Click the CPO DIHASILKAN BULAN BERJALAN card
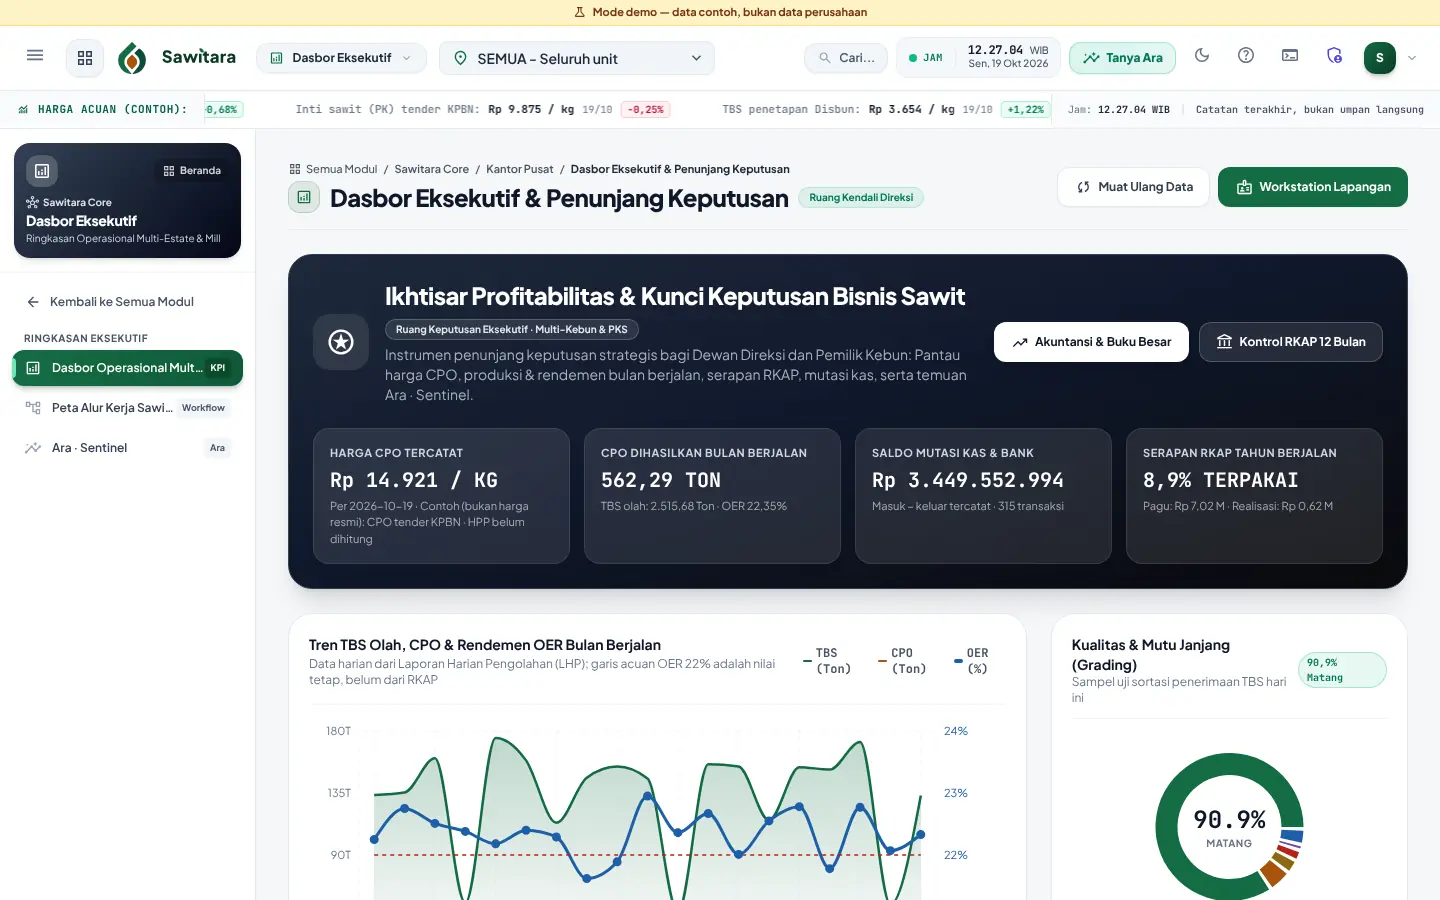Screen dimensions: 1440x900 712,496
